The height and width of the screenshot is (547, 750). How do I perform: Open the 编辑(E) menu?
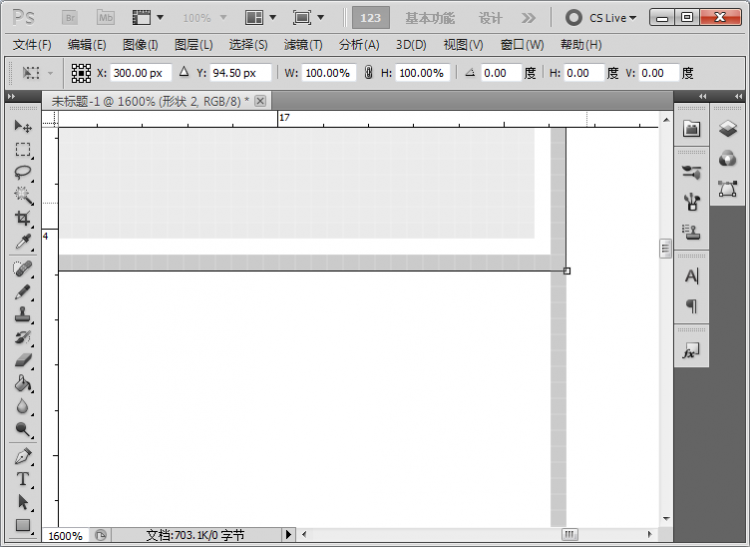tap(87, 45)
